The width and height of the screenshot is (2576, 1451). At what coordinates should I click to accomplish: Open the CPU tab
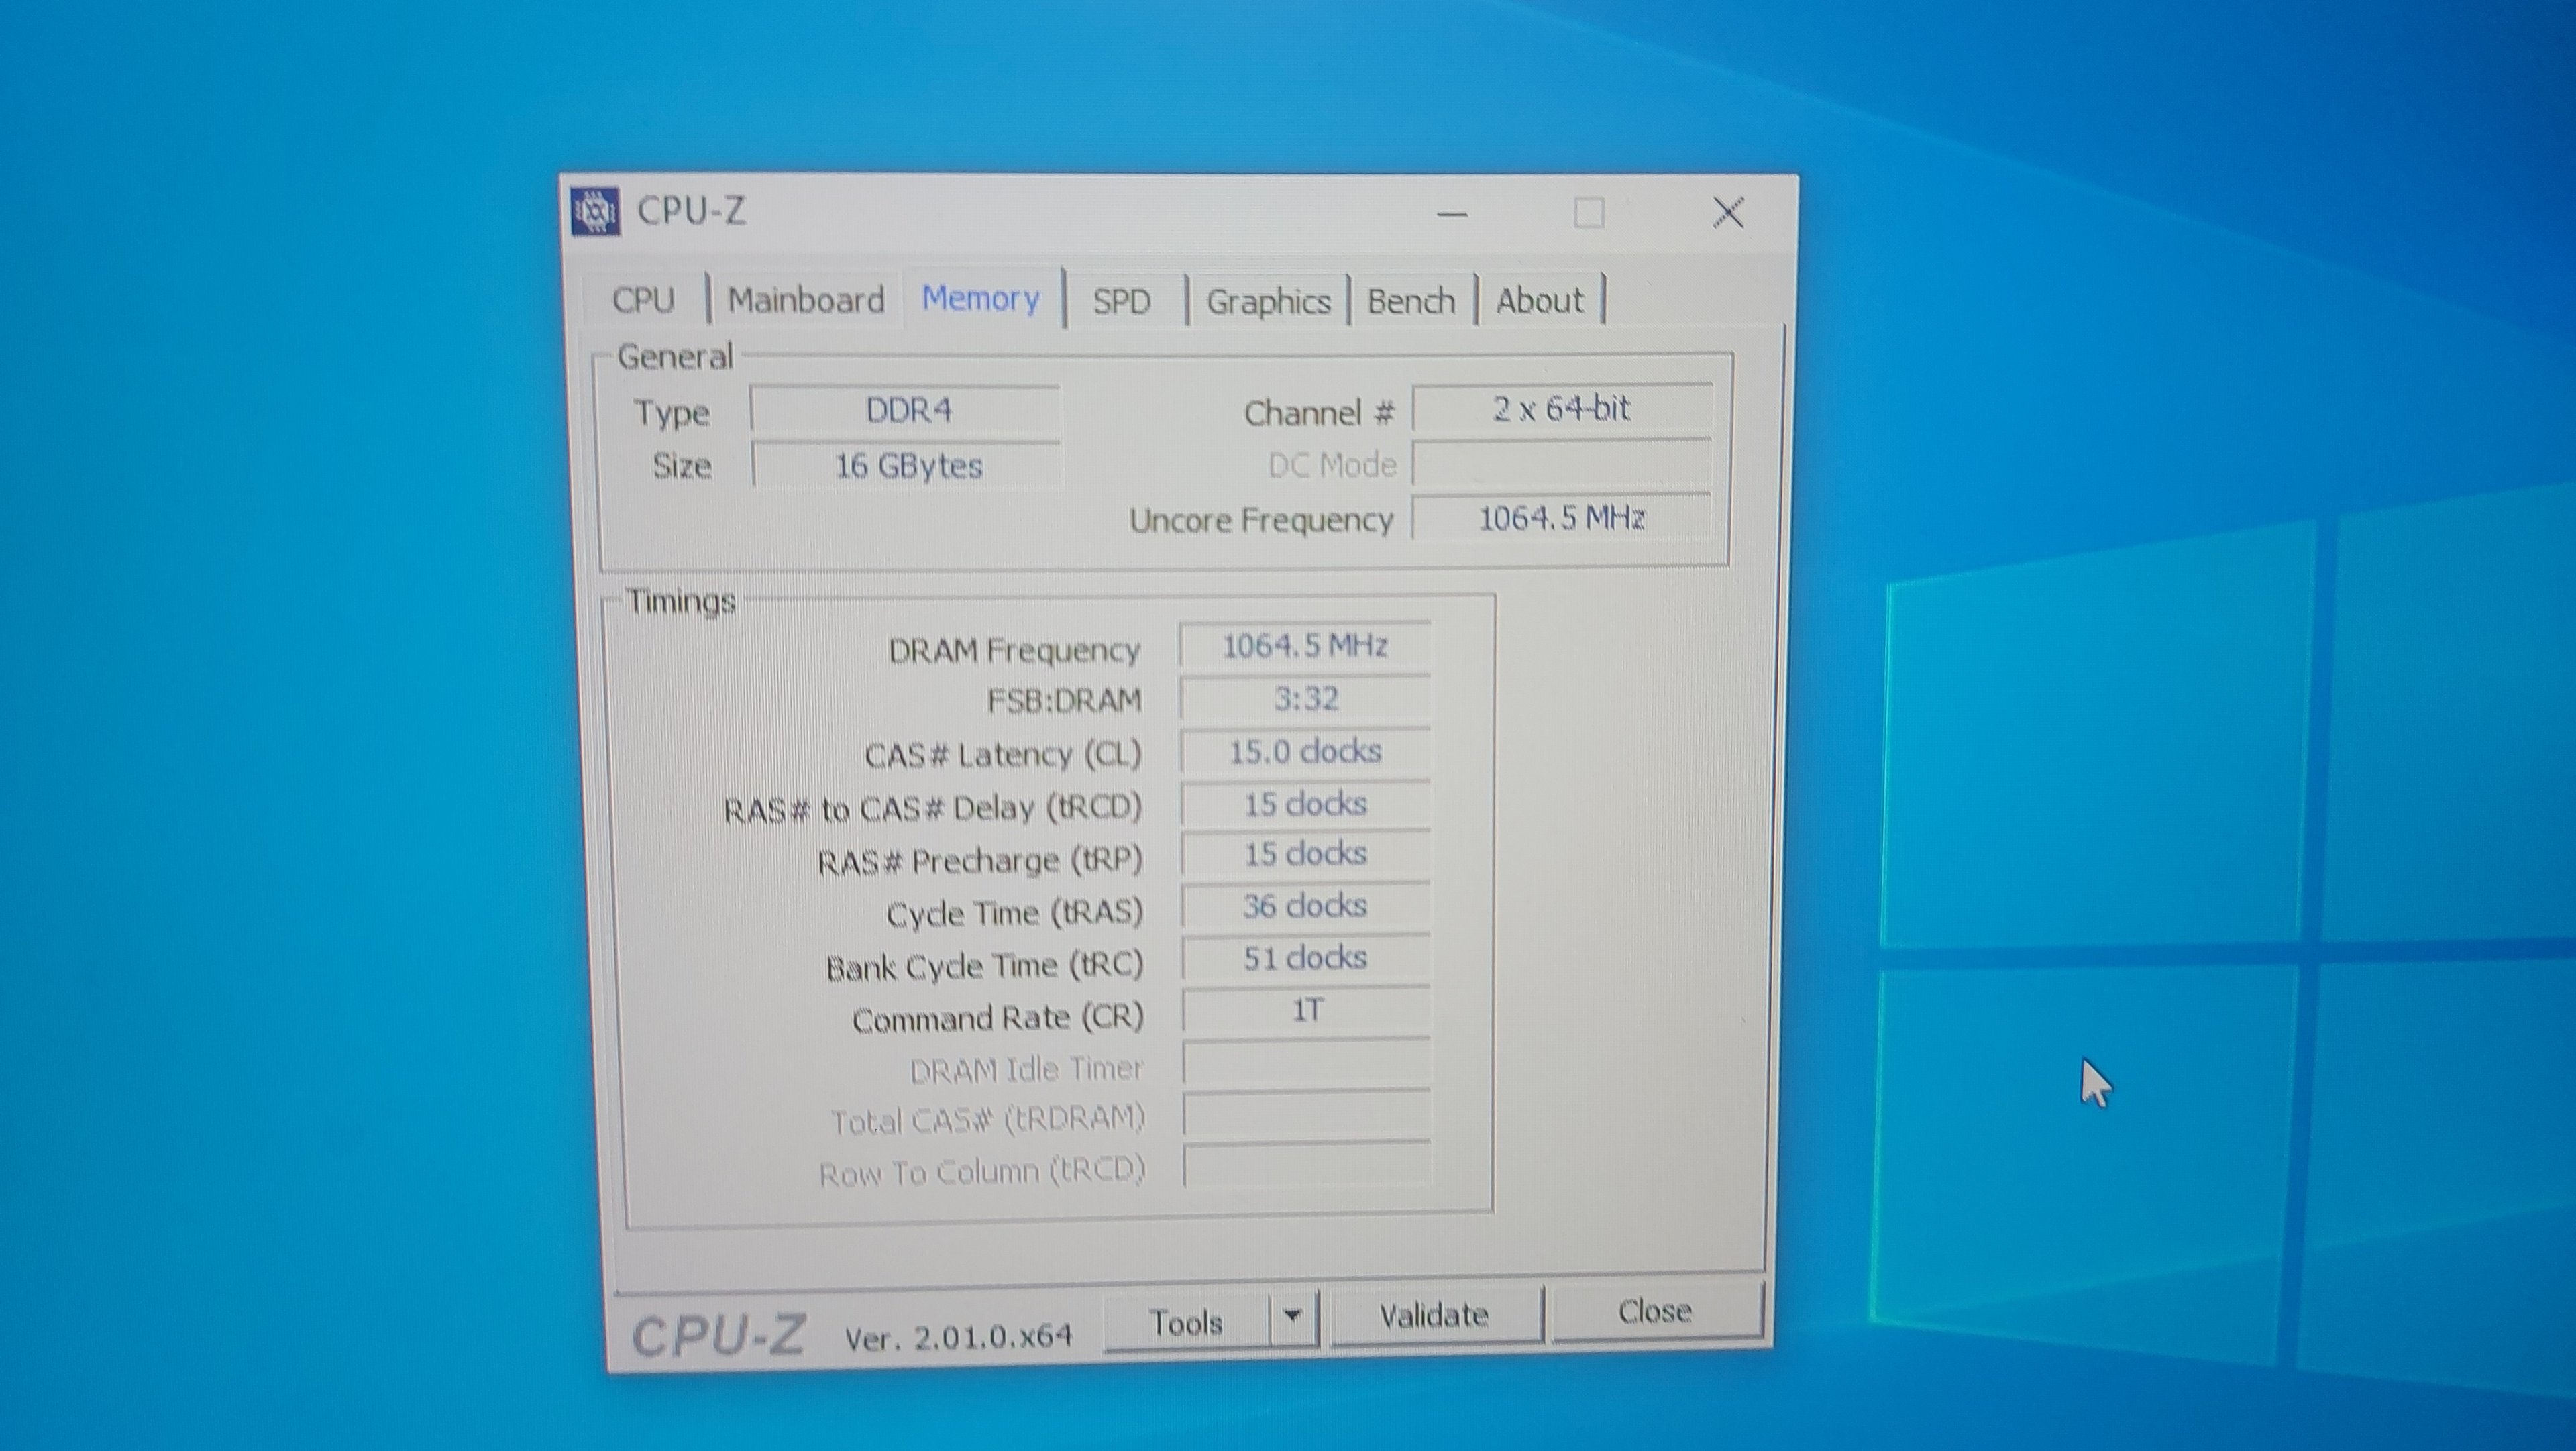(643, 300)
